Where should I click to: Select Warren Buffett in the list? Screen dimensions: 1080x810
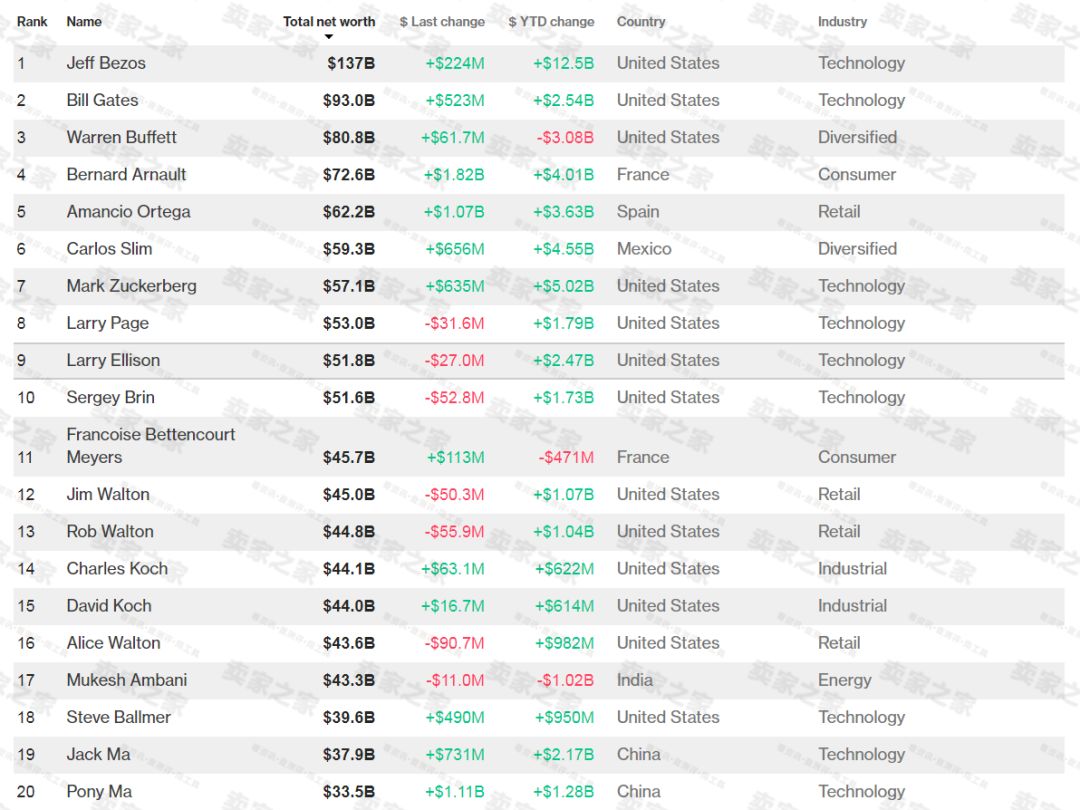click(x=121, y=137)
